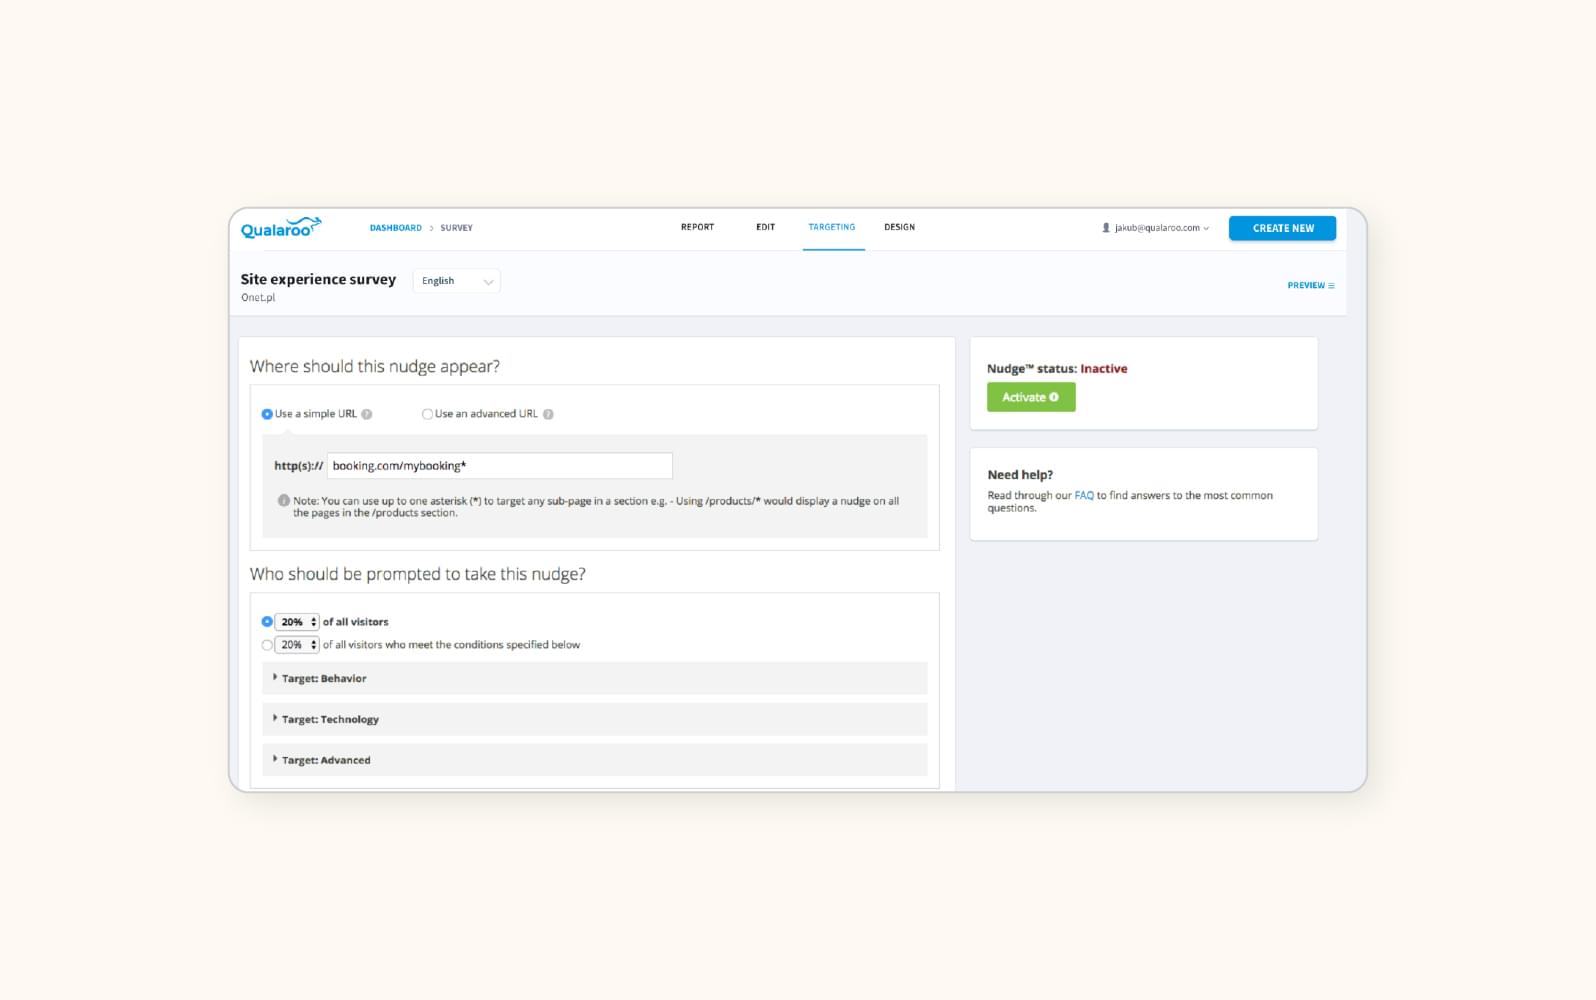The image size is (1596, 1000).
Task: Go to Dashboard breadcrumb link
Action: coord(396,228)
